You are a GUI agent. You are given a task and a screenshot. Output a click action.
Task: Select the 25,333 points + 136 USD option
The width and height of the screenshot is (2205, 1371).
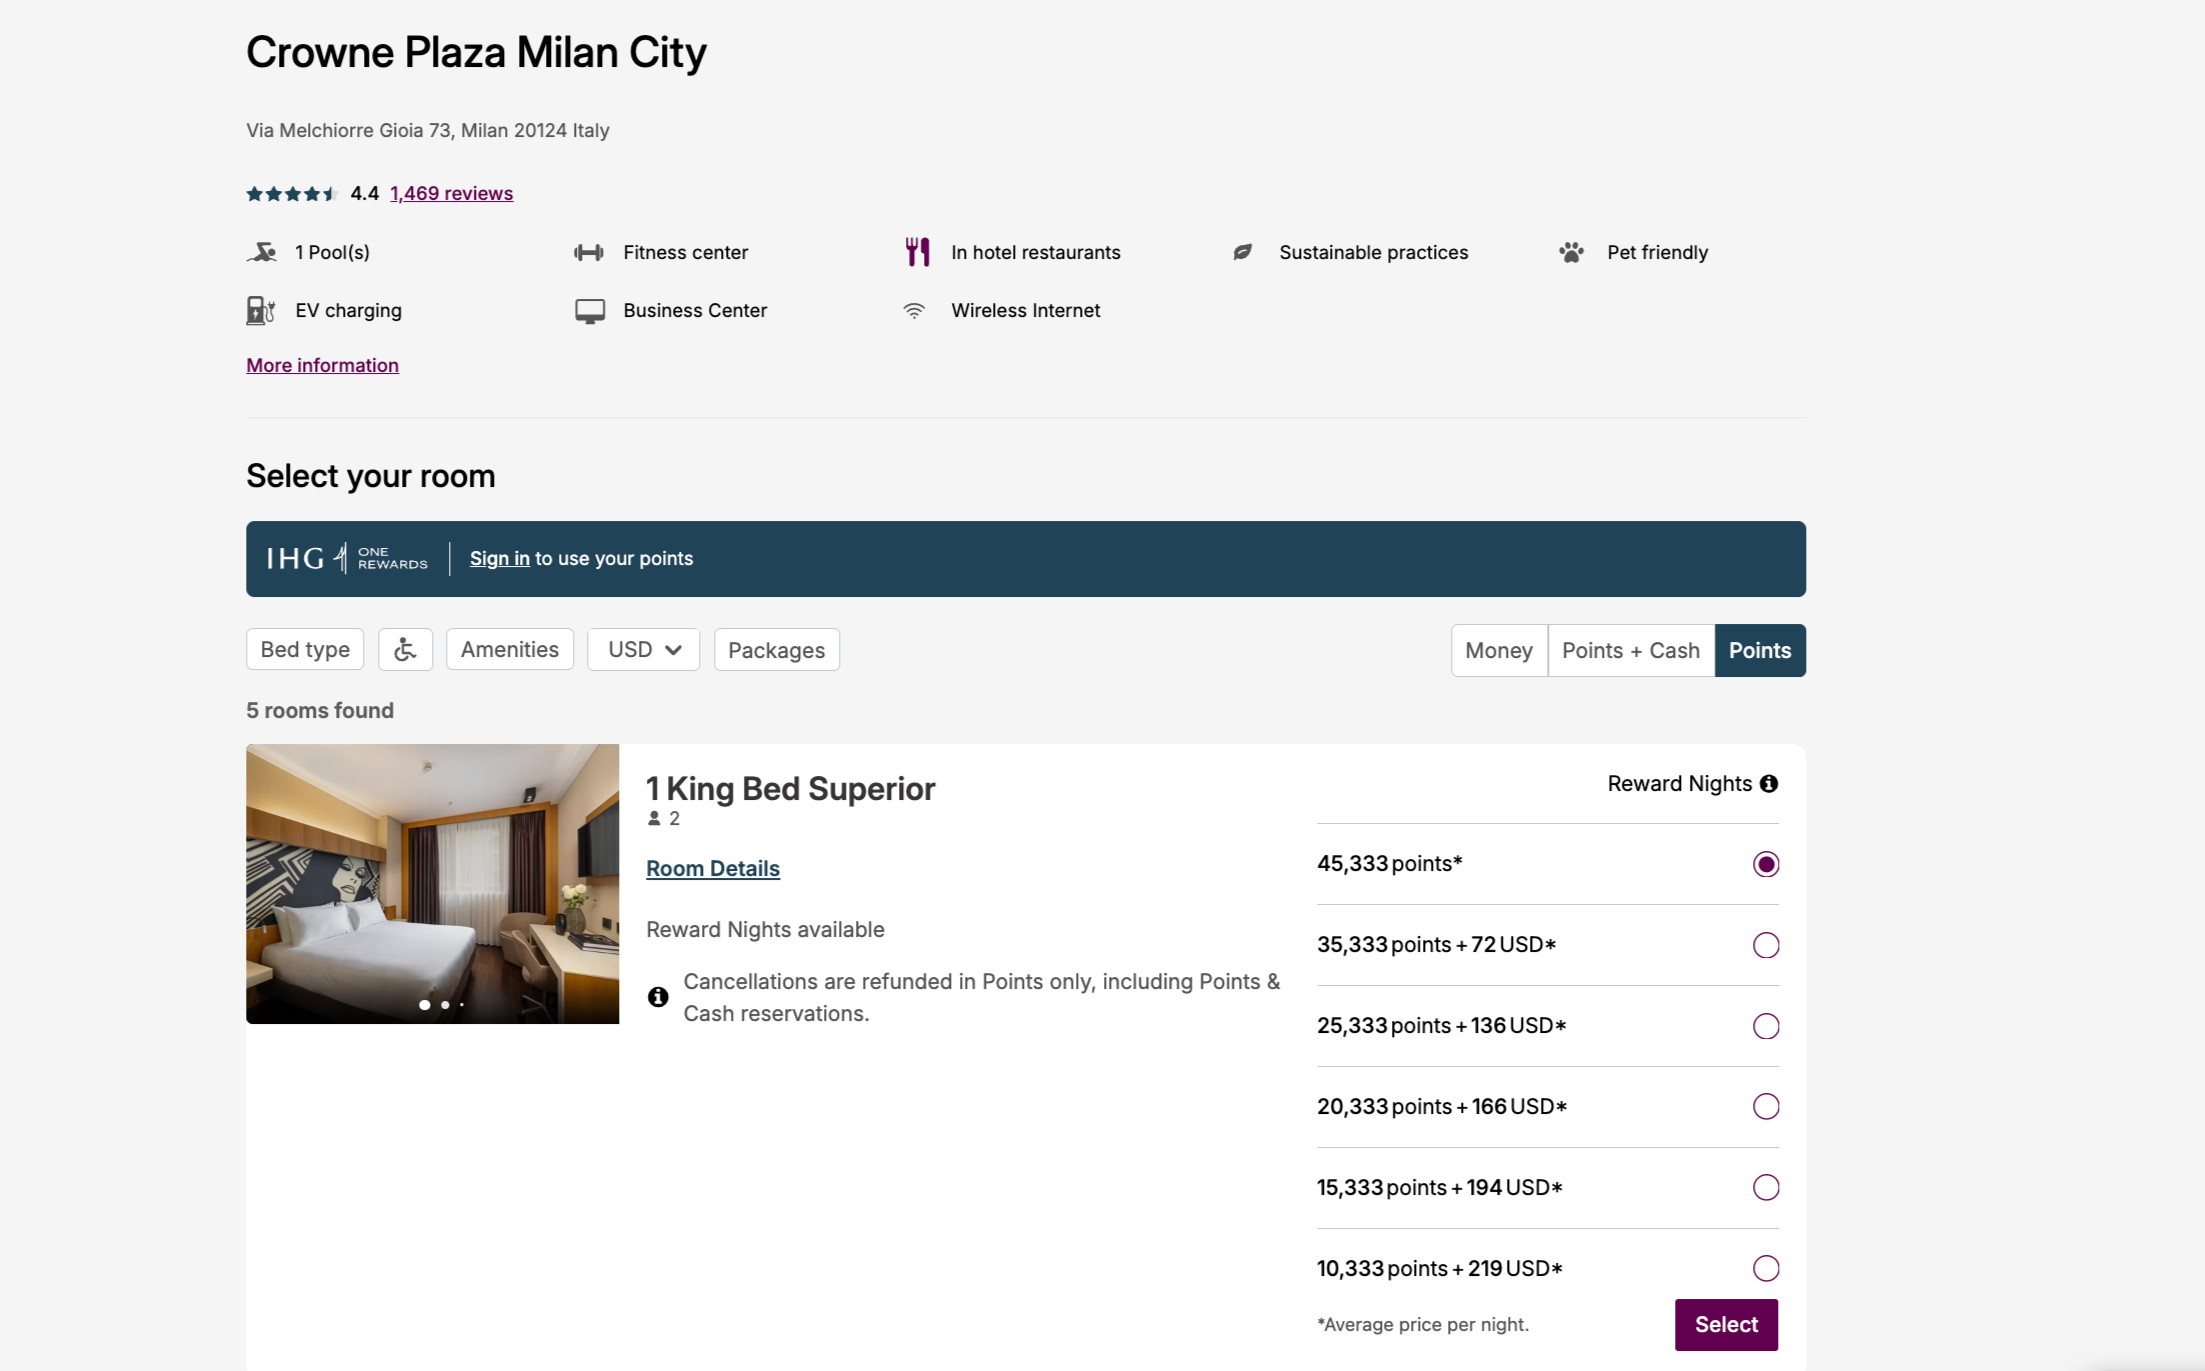(1765, 1026)
